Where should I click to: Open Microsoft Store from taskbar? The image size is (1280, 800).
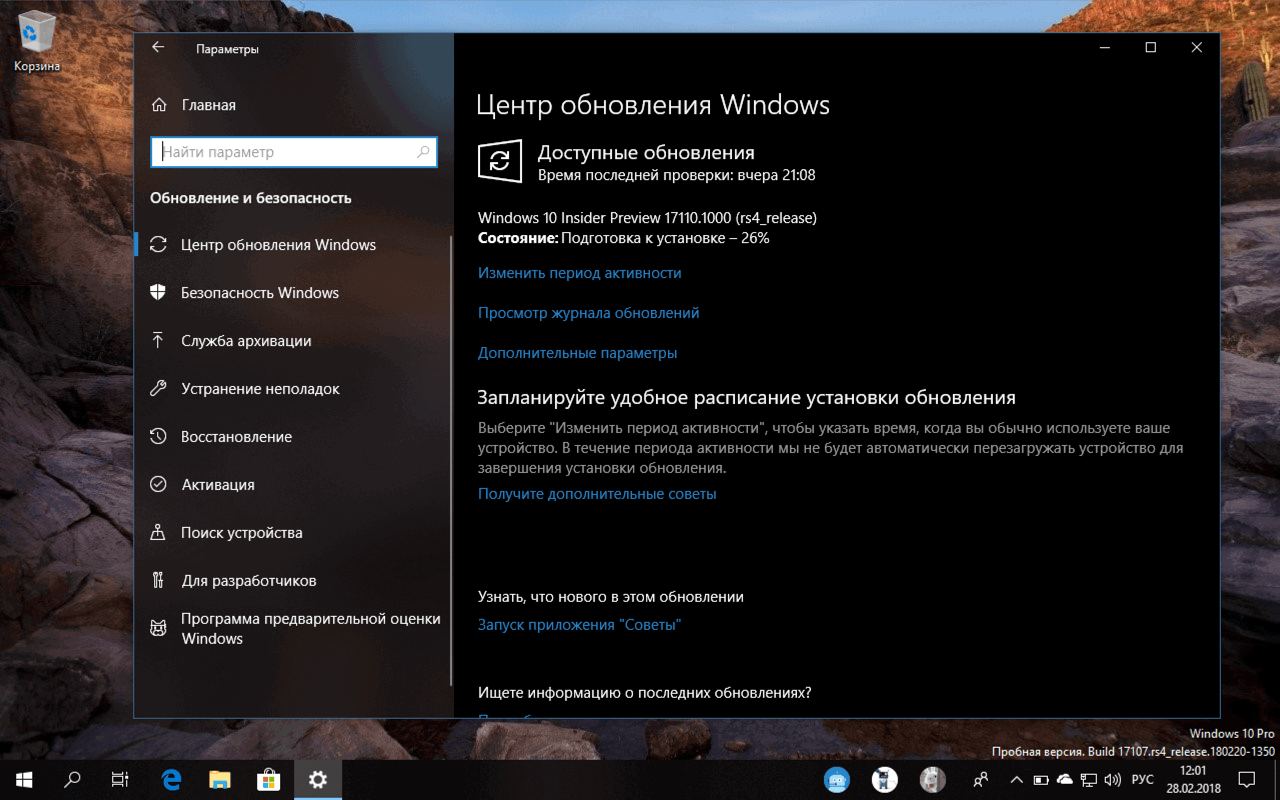(x=269, y=779)
